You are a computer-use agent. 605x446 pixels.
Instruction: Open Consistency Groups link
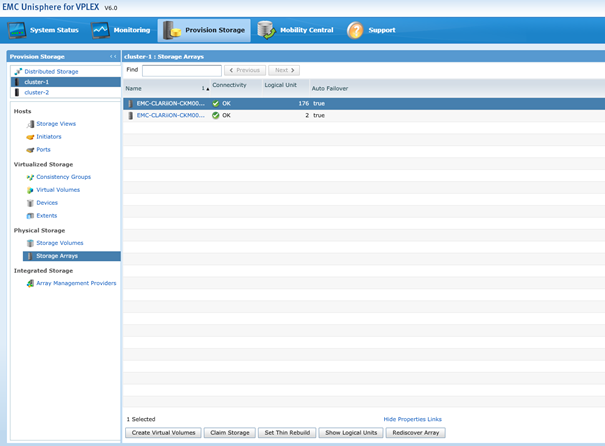pyautogui.click(x=64, y=177)
